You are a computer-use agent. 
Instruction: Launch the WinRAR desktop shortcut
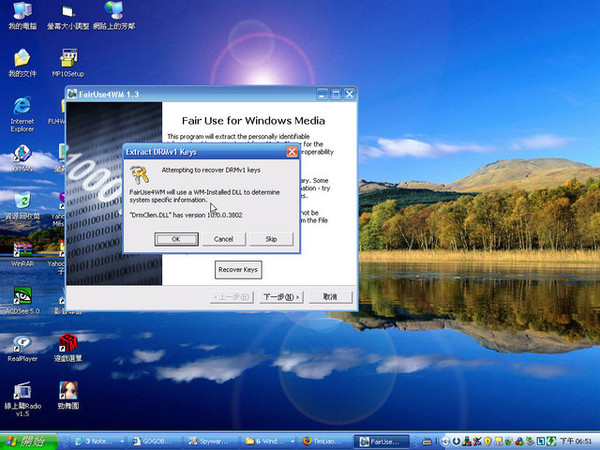pos(22,254)
